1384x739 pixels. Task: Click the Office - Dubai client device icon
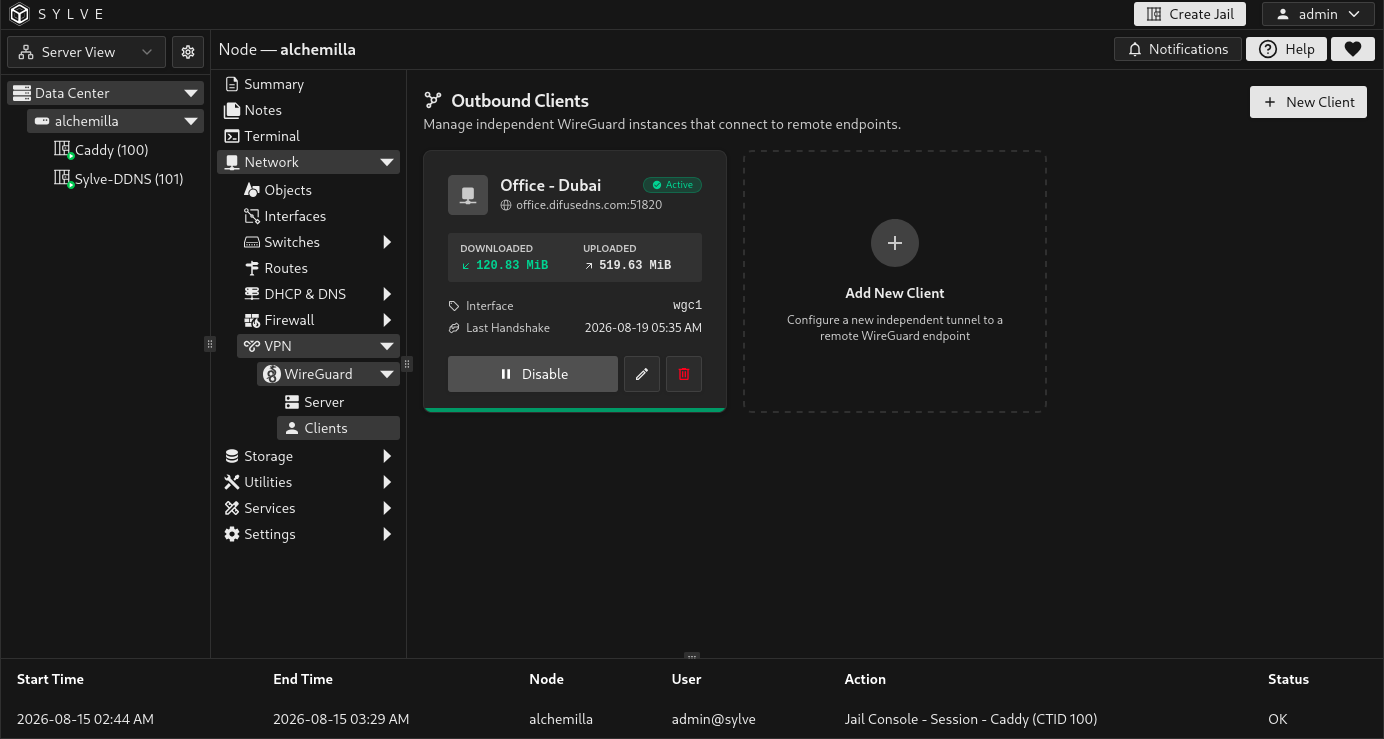tap(468, 195)
